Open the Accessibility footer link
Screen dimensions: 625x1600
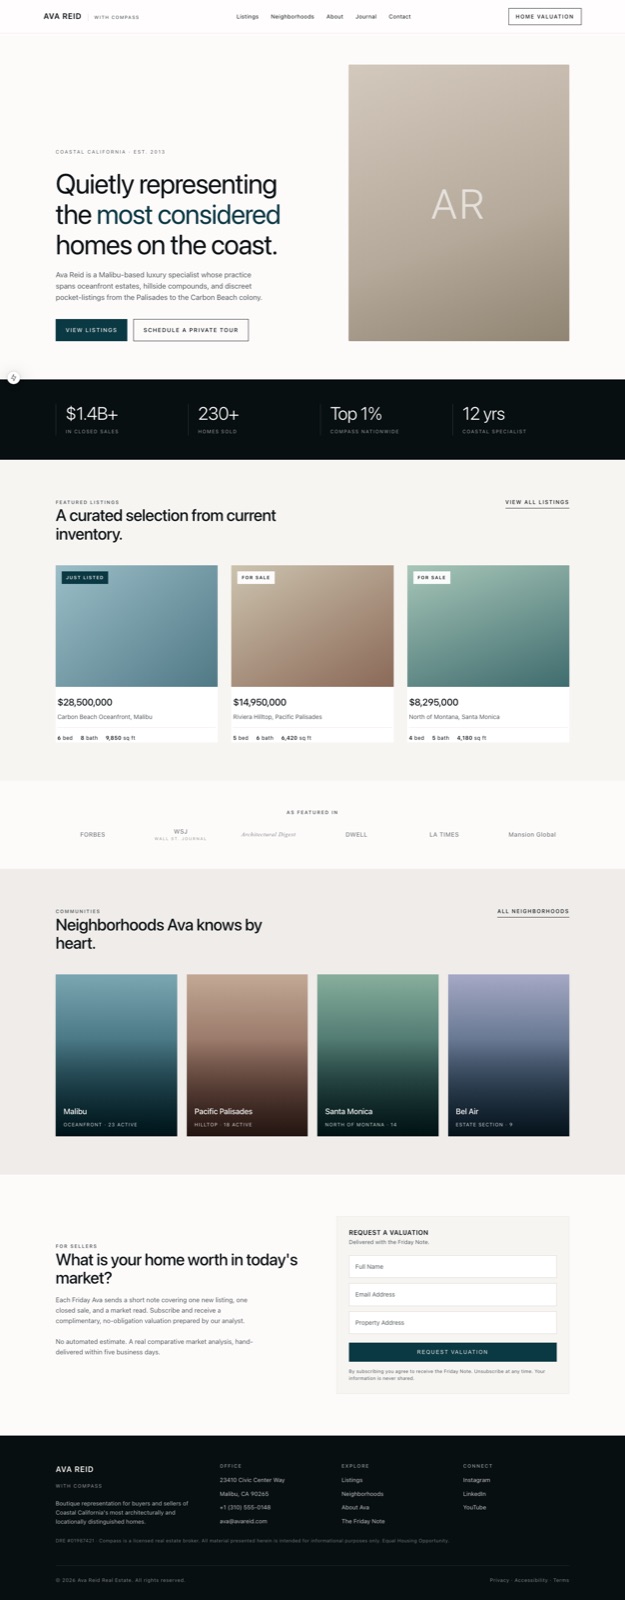[531, 1580]
